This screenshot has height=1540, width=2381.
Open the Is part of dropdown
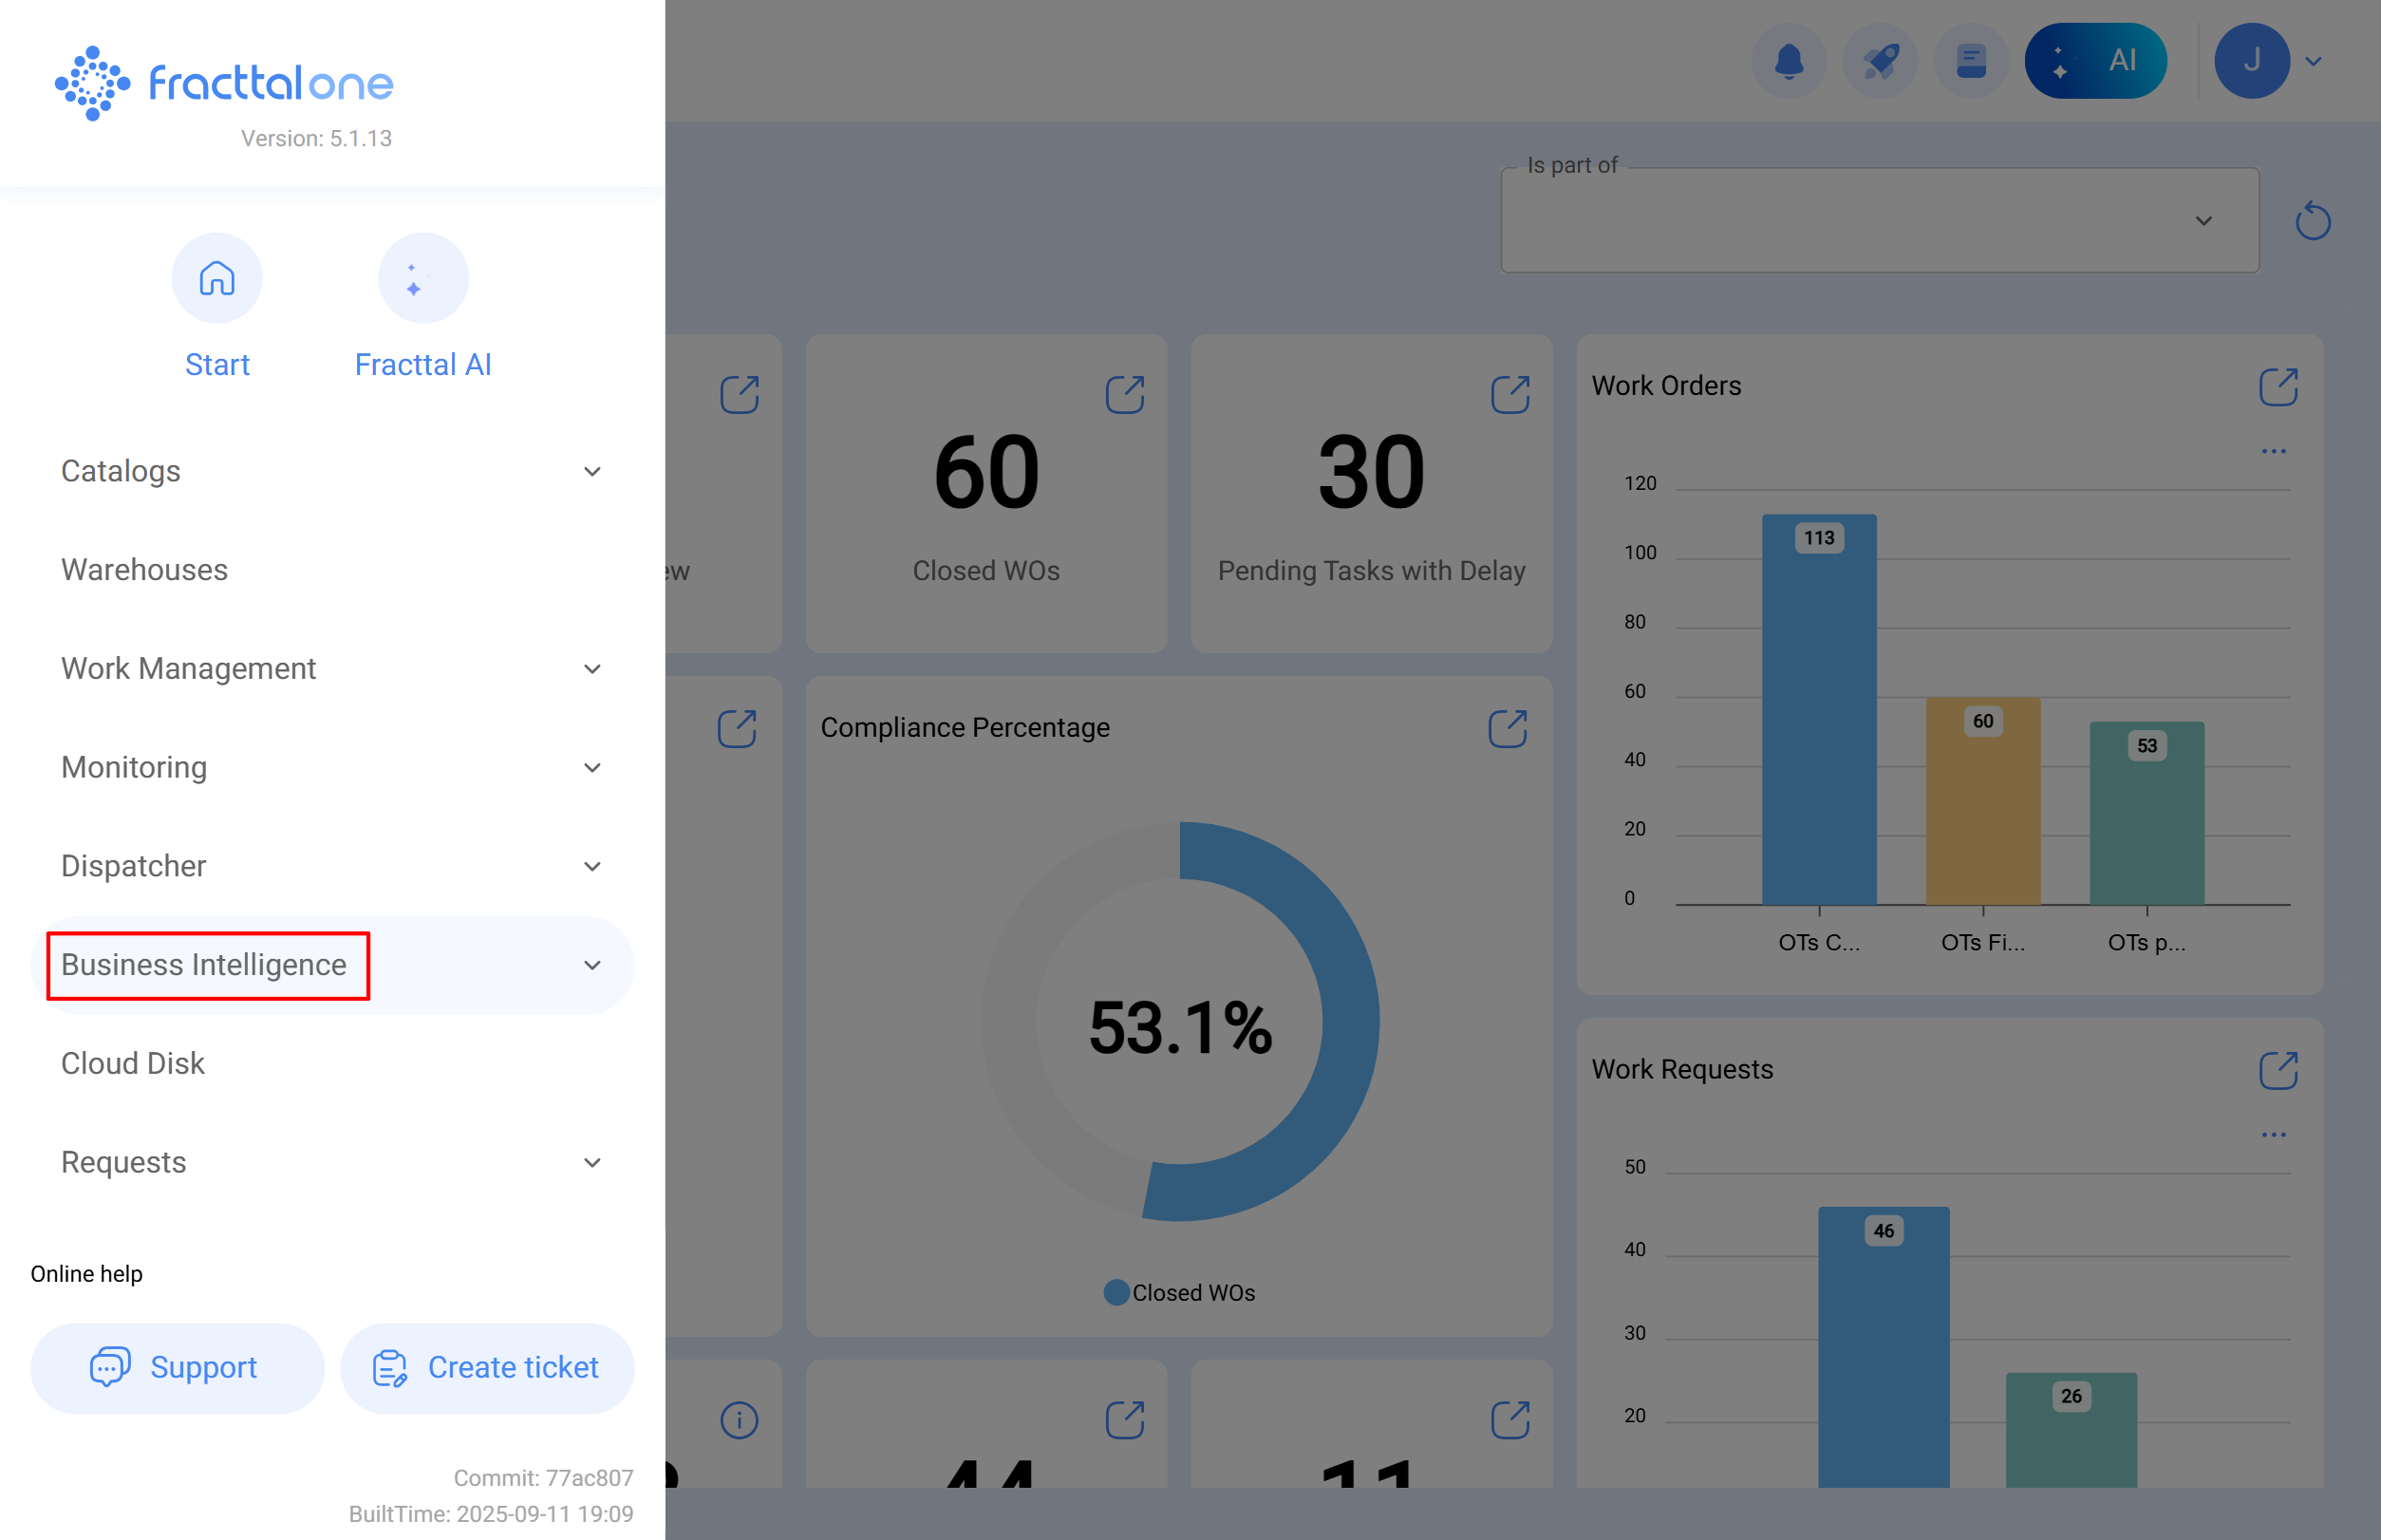pos(2203,220)
